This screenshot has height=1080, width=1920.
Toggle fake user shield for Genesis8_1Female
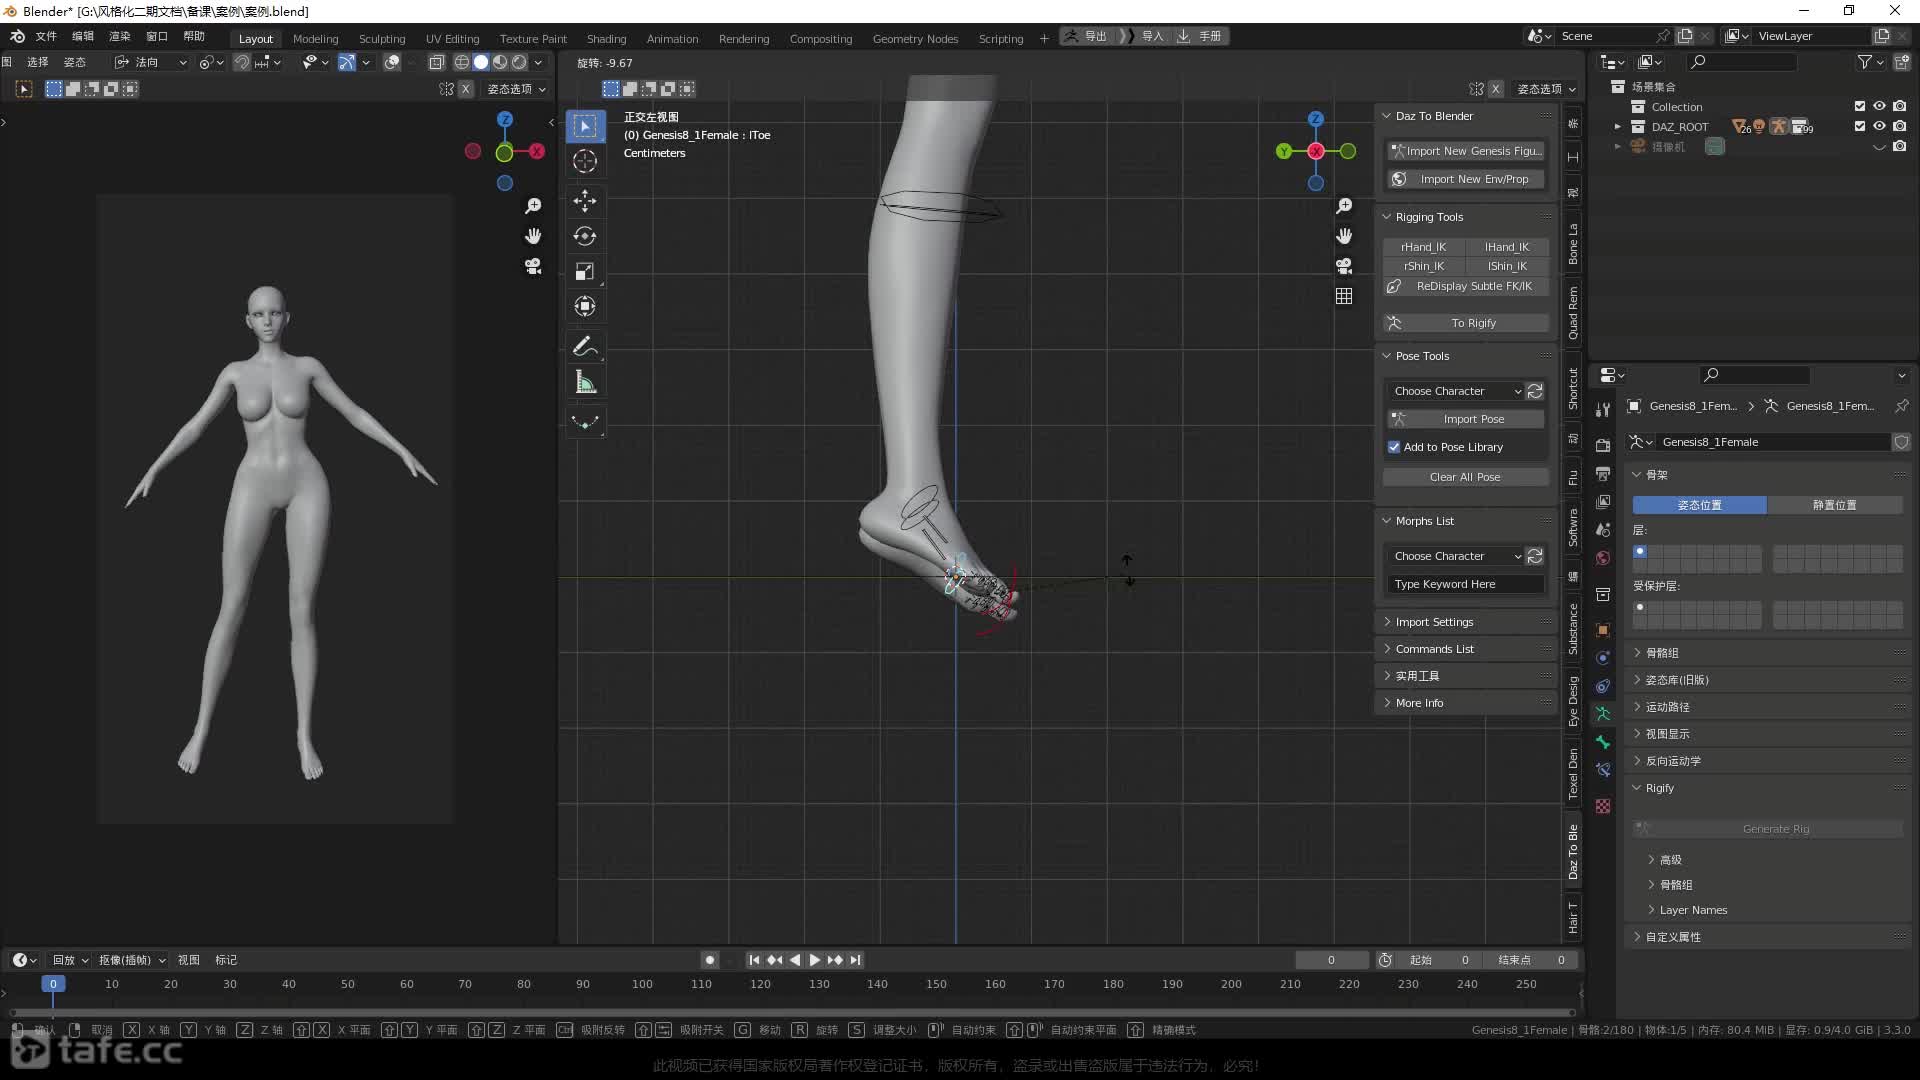point(1901,442)
